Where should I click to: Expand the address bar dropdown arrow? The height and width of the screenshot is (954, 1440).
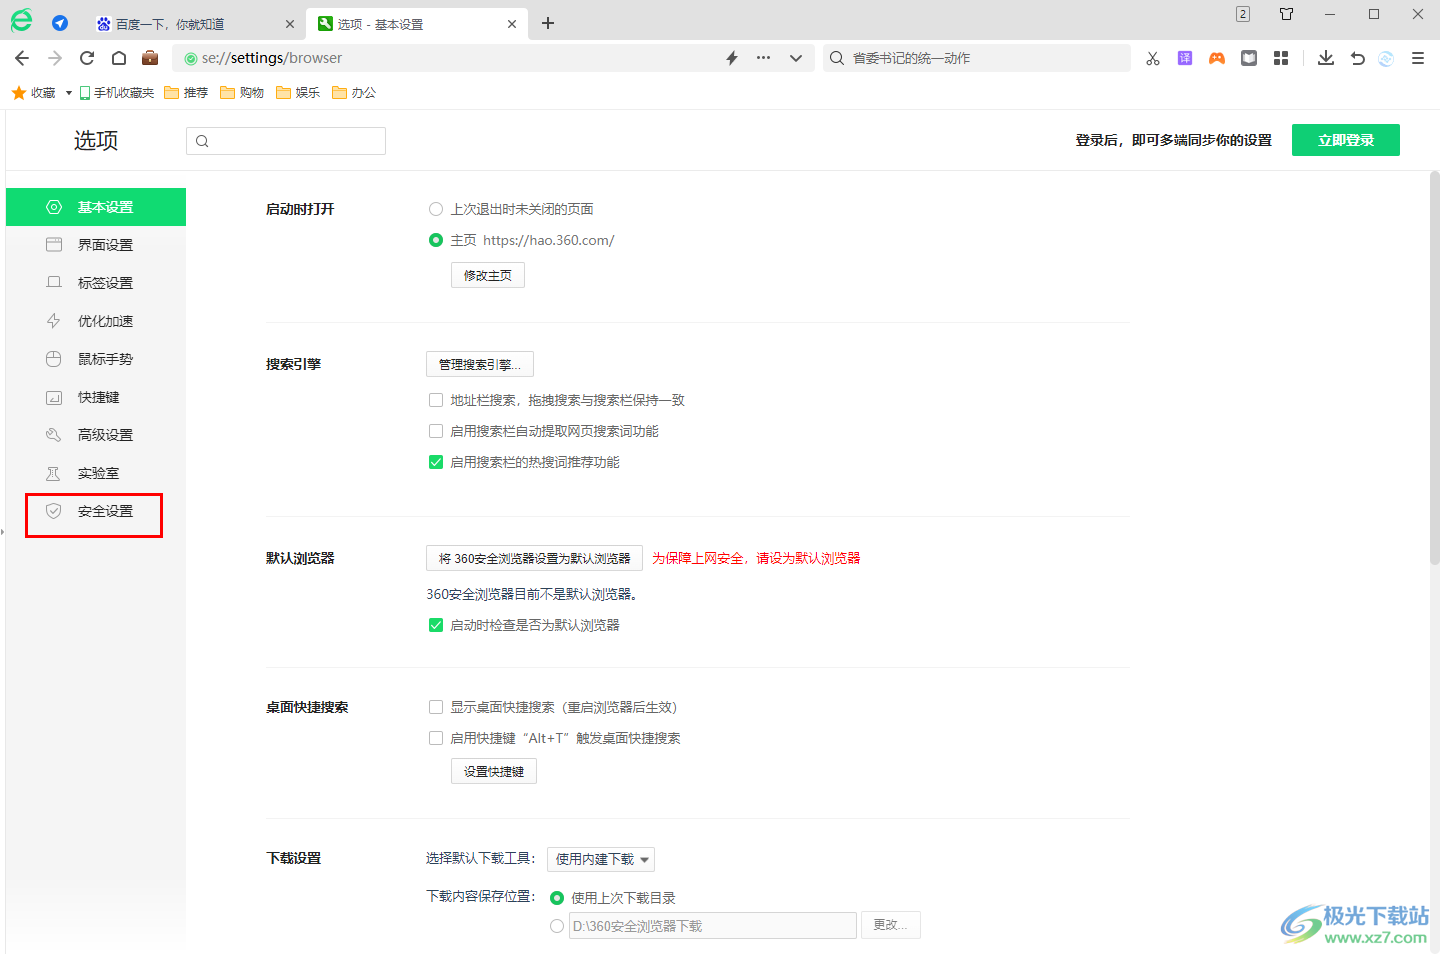point(796,58)
